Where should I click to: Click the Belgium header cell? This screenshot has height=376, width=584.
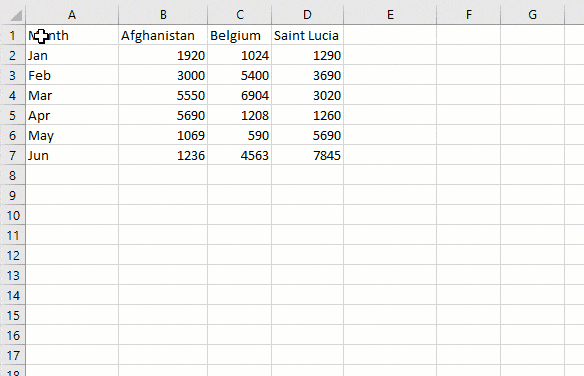[239, 35]
